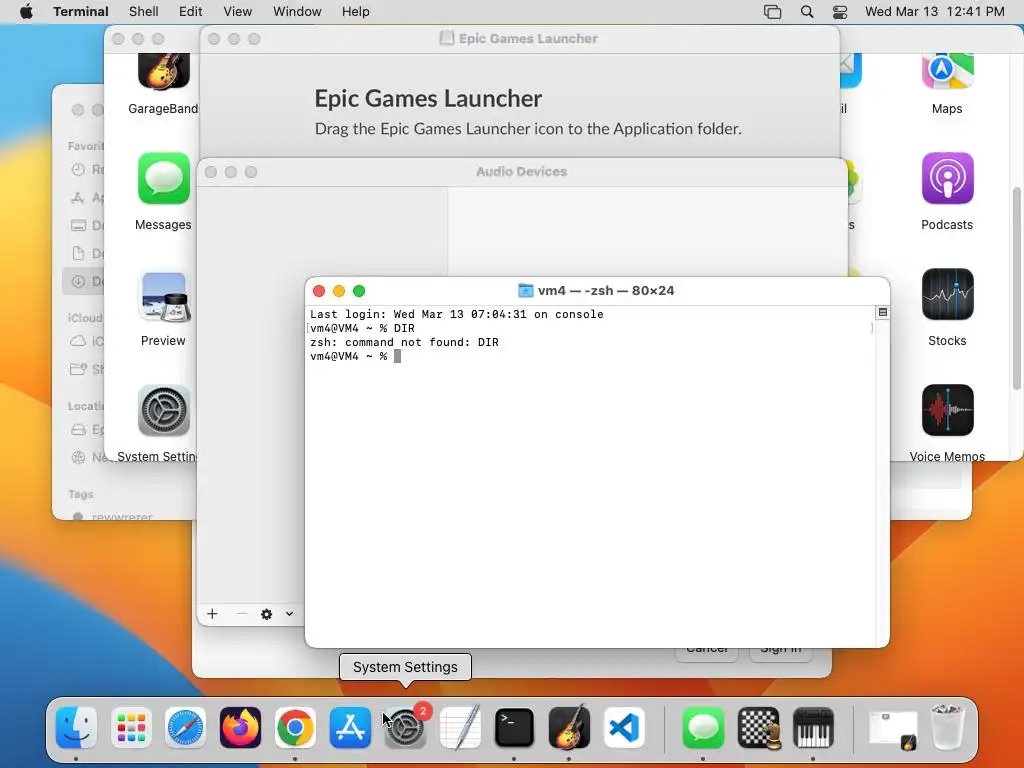The width and height of the screenshot is (1024, 768).
Task: Open Audio MIDI Setup piano icon in Dock
Action: pyautogui.click(x=813, y=728)
